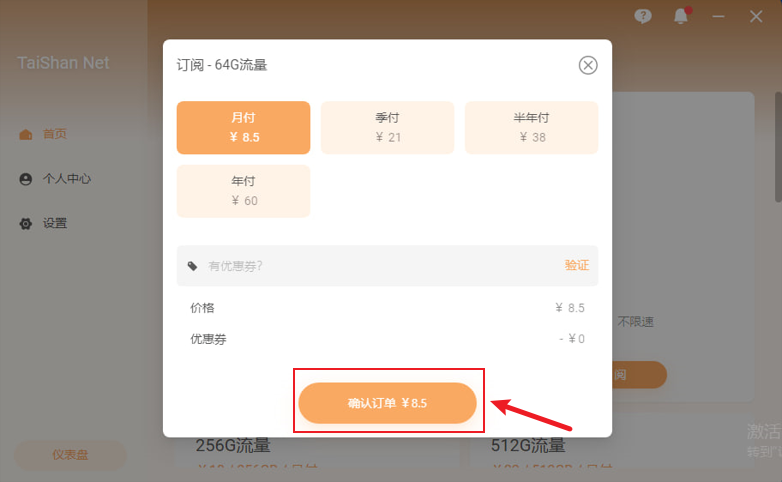Viewport: 782px width, 482px height.
Task: Close the TaiShan Net window
Action: pyautogui.click(x=756, y=16)
